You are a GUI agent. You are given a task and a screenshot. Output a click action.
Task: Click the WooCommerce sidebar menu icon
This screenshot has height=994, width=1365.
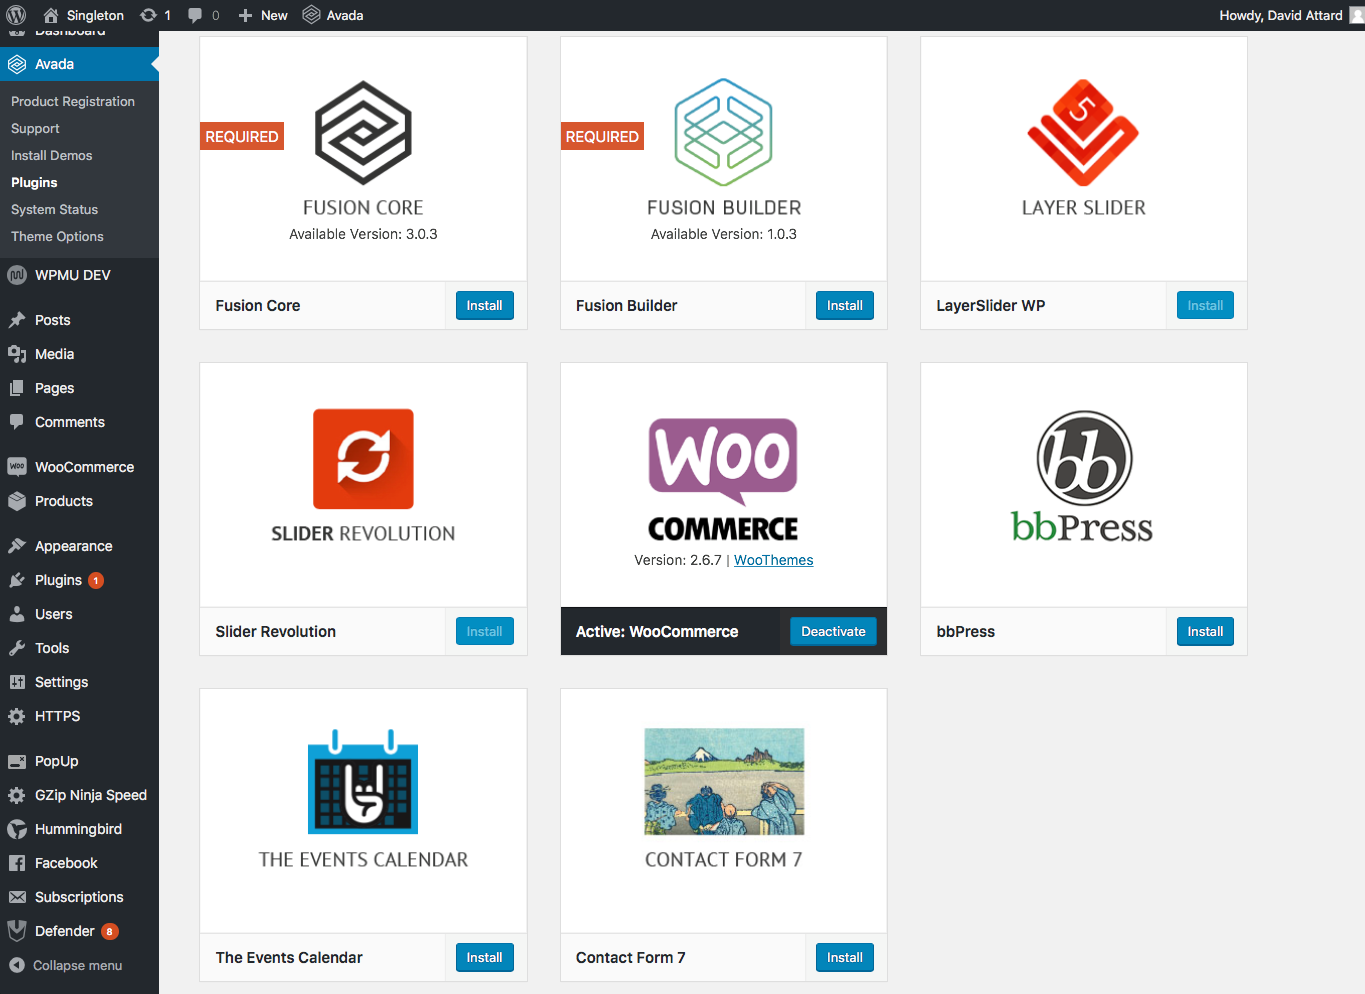[17, 467]
